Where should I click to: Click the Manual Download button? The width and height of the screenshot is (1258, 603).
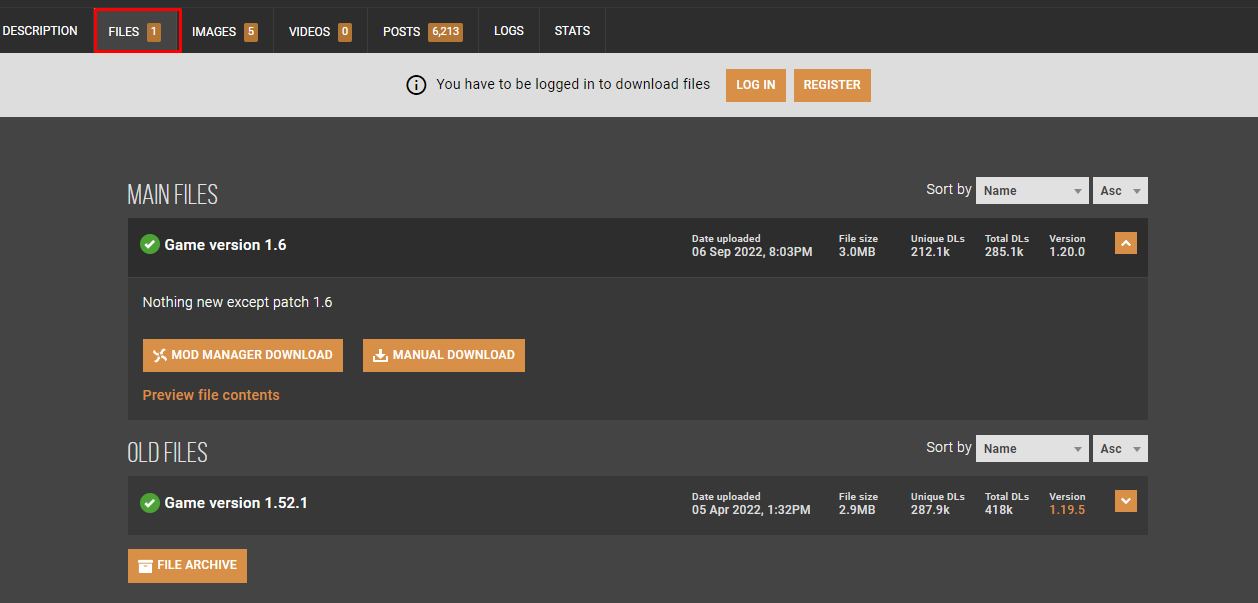point(443,355)
